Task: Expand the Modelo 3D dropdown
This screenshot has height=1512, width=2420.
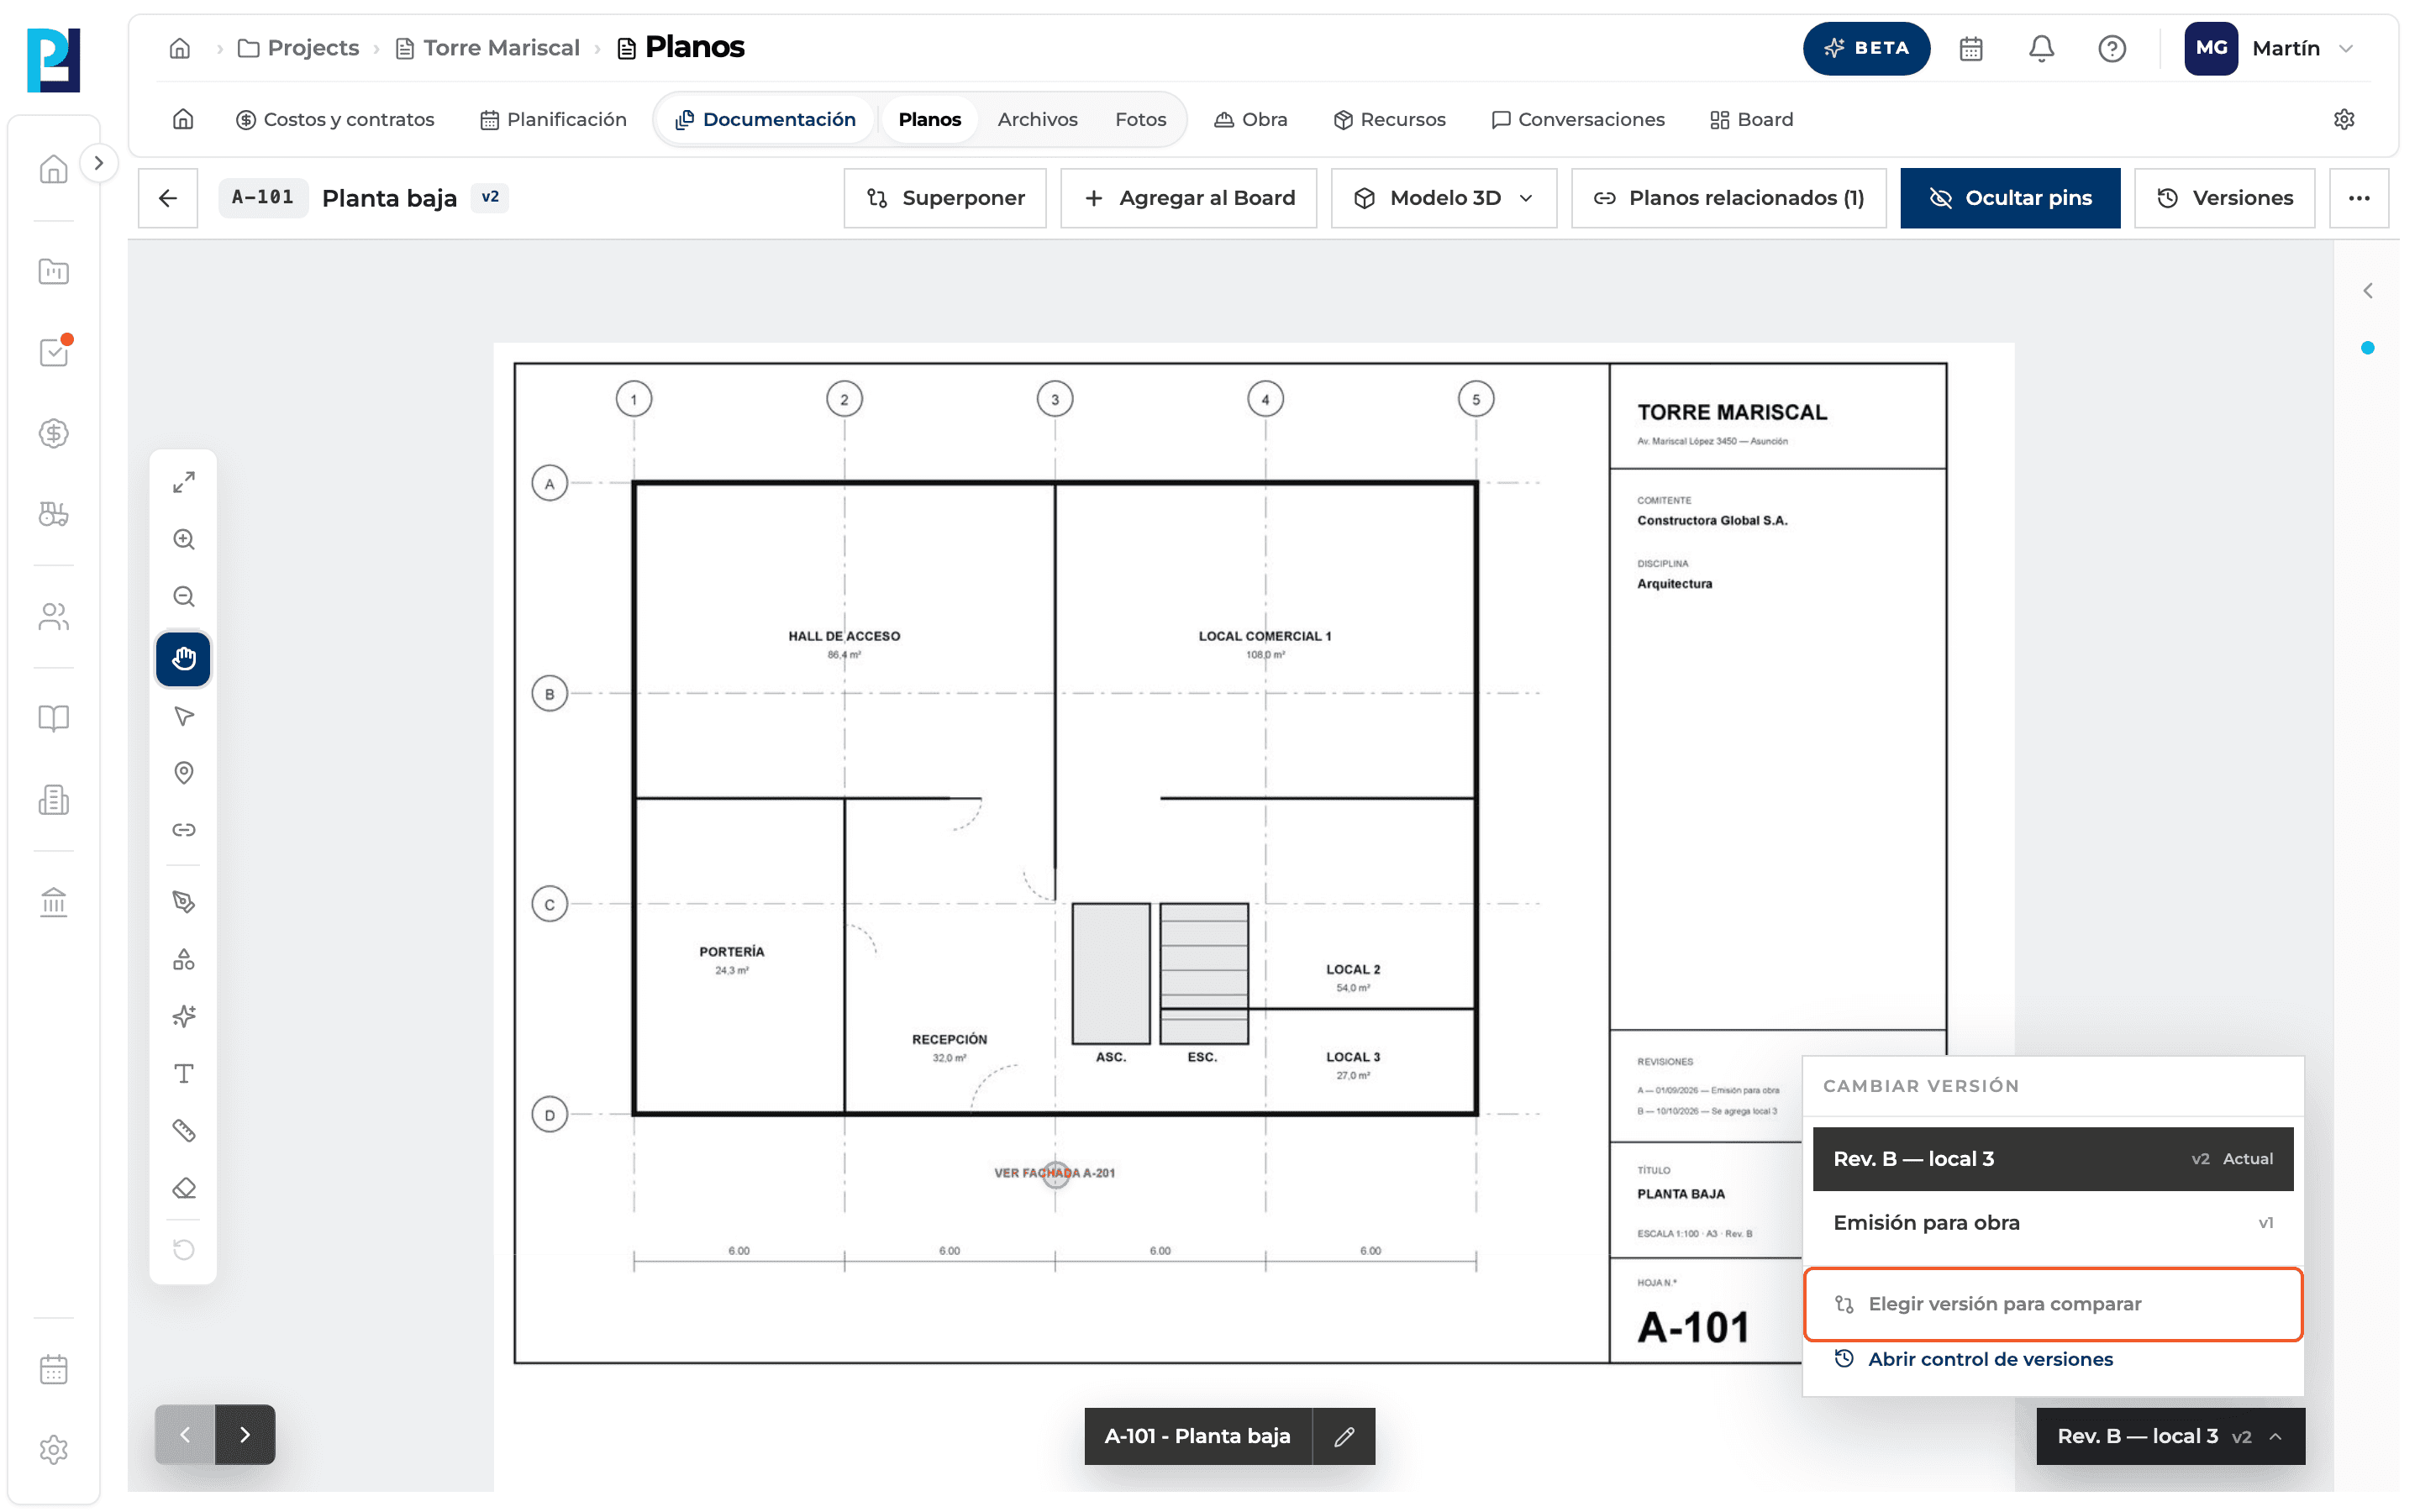Action: point(1443,198)
